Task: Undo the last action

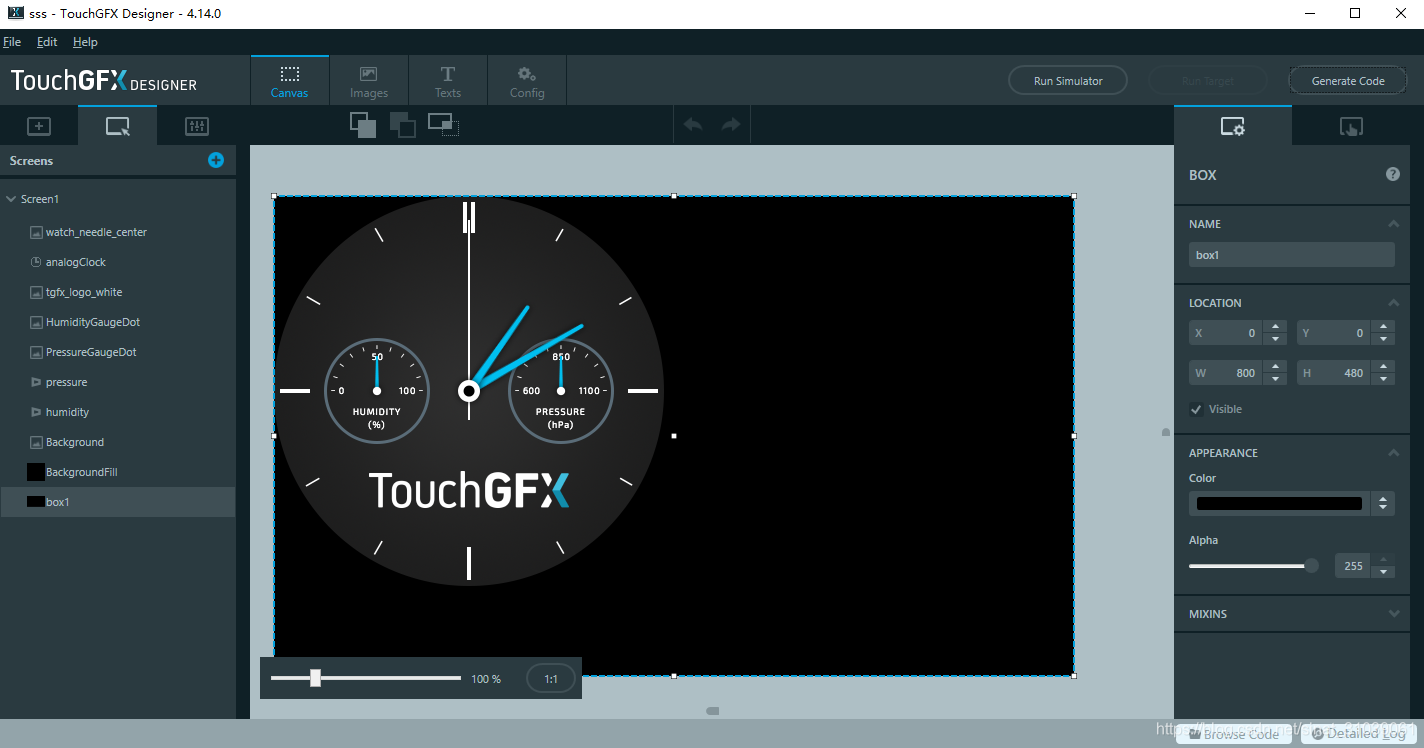Action: tap(692, 125)
